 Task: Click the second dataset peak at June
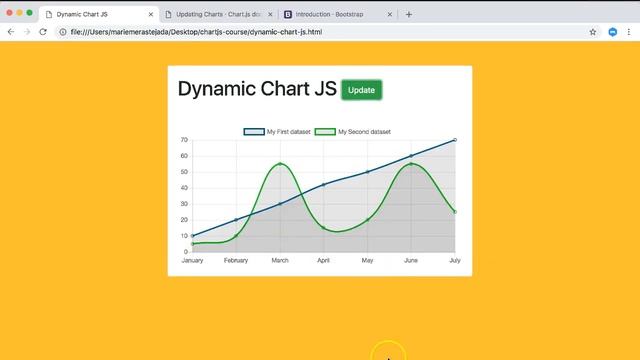(411, 164)
